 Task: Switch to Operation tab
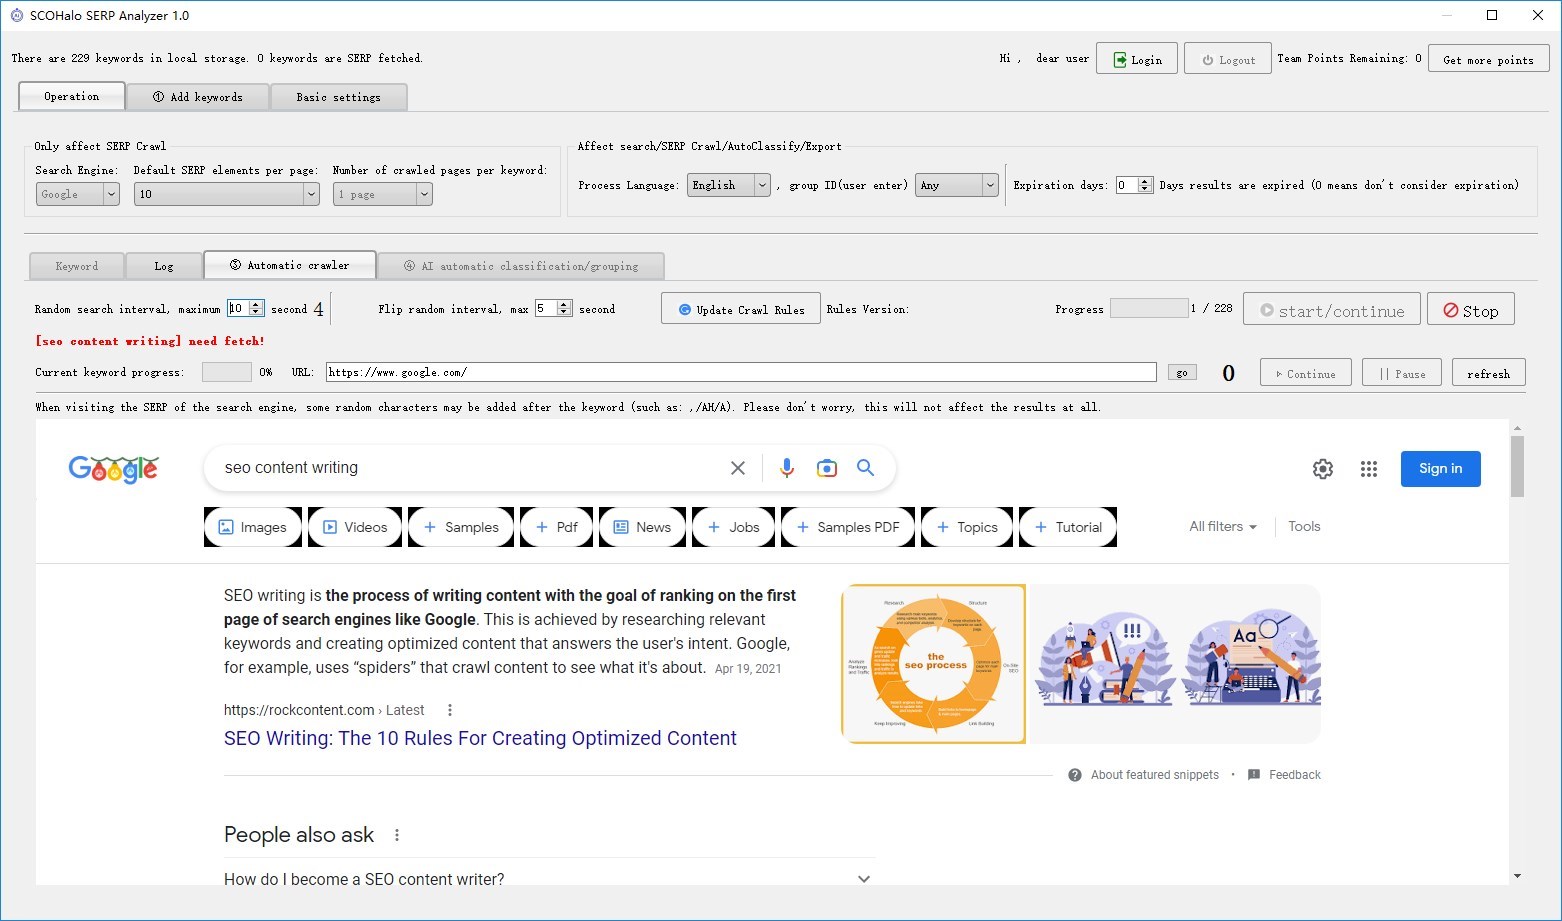[x=71, y=96]
